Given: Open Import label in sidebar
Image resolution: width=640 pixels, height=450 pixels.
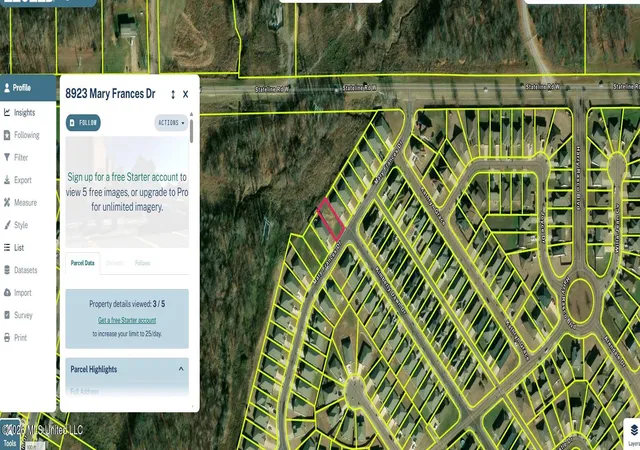Looking at the screenshot, I should (x=22, y=293).
